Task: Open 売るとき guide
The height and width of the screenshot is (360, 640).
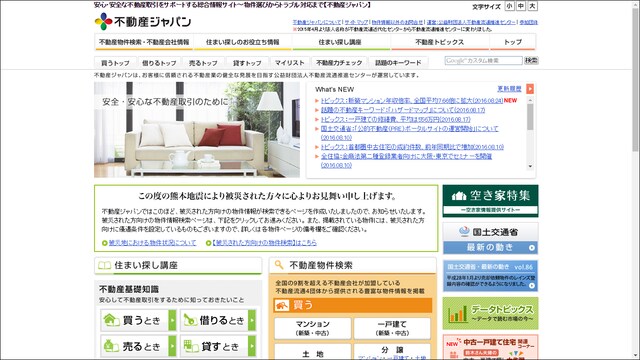Action: [x=138, y=346]
